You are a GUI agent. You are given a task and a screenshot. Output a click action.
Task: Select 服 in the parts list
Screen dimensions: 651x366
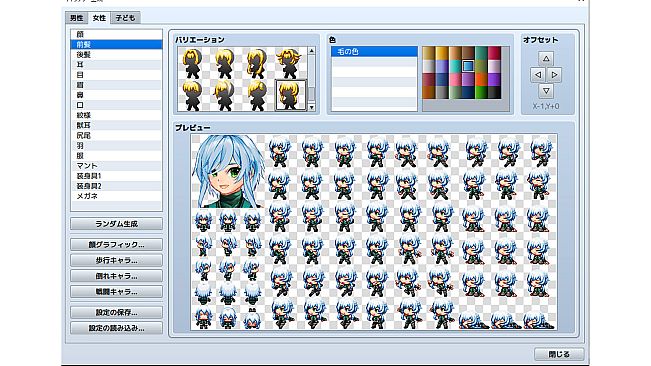[x=116, y=156]
